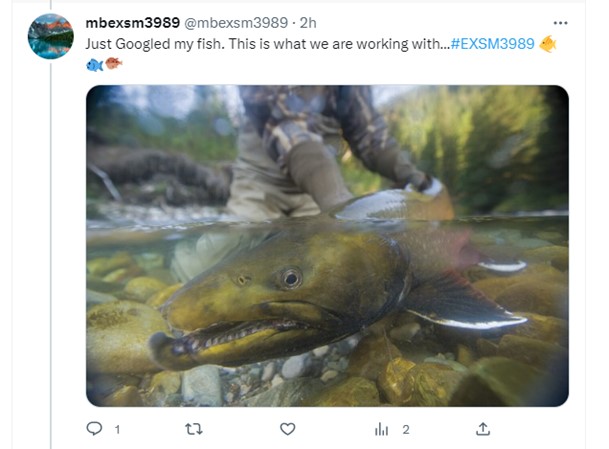The image size is (609, 449).
Task: Enlarge the underwater fish photo
Action: click(327, 245)
